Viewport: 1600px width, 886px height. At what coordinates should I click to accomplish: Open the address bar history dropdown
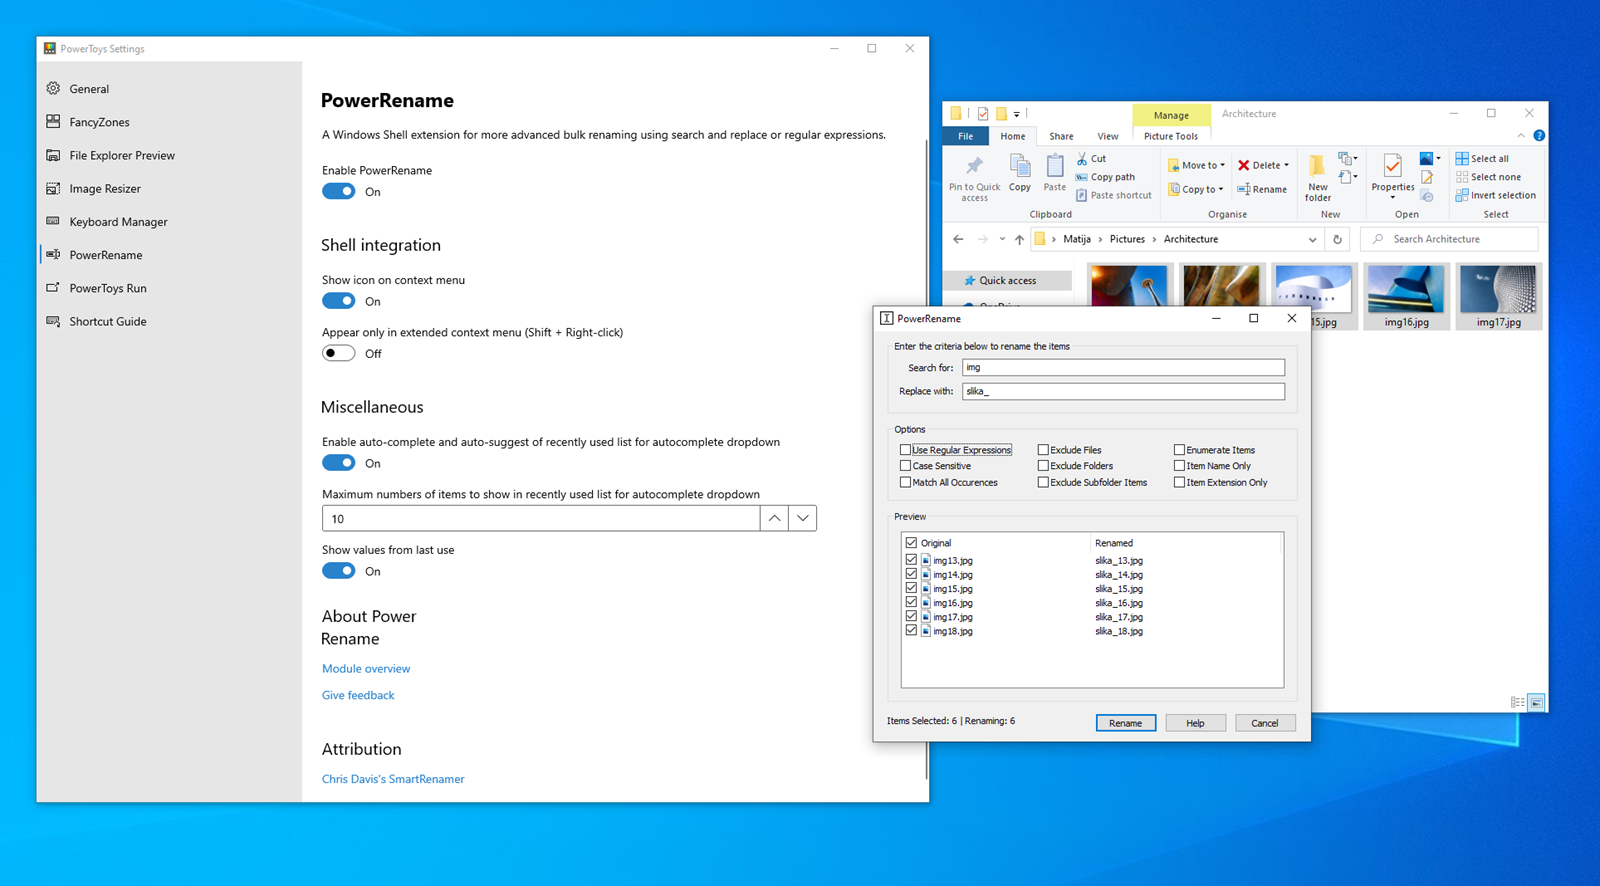pos(1312,240)
